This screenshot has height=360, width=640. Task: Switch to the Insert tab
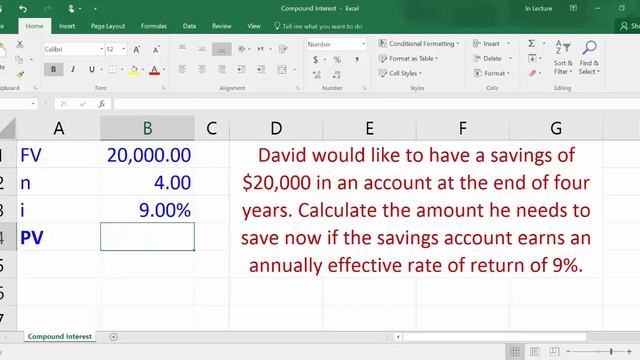[67, 26]
